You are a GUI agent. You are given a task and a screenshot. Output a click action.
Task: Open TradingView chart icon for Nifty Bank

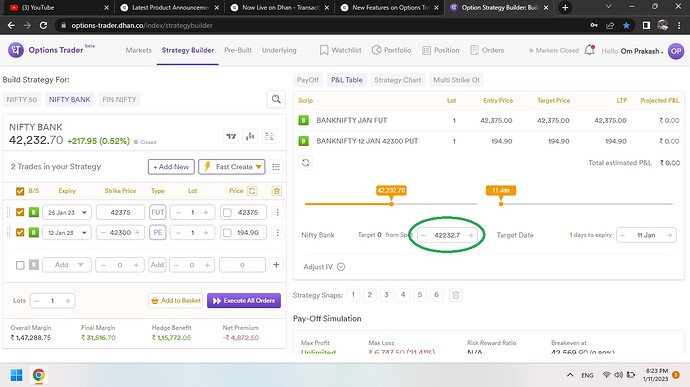[x=231, y=136]
